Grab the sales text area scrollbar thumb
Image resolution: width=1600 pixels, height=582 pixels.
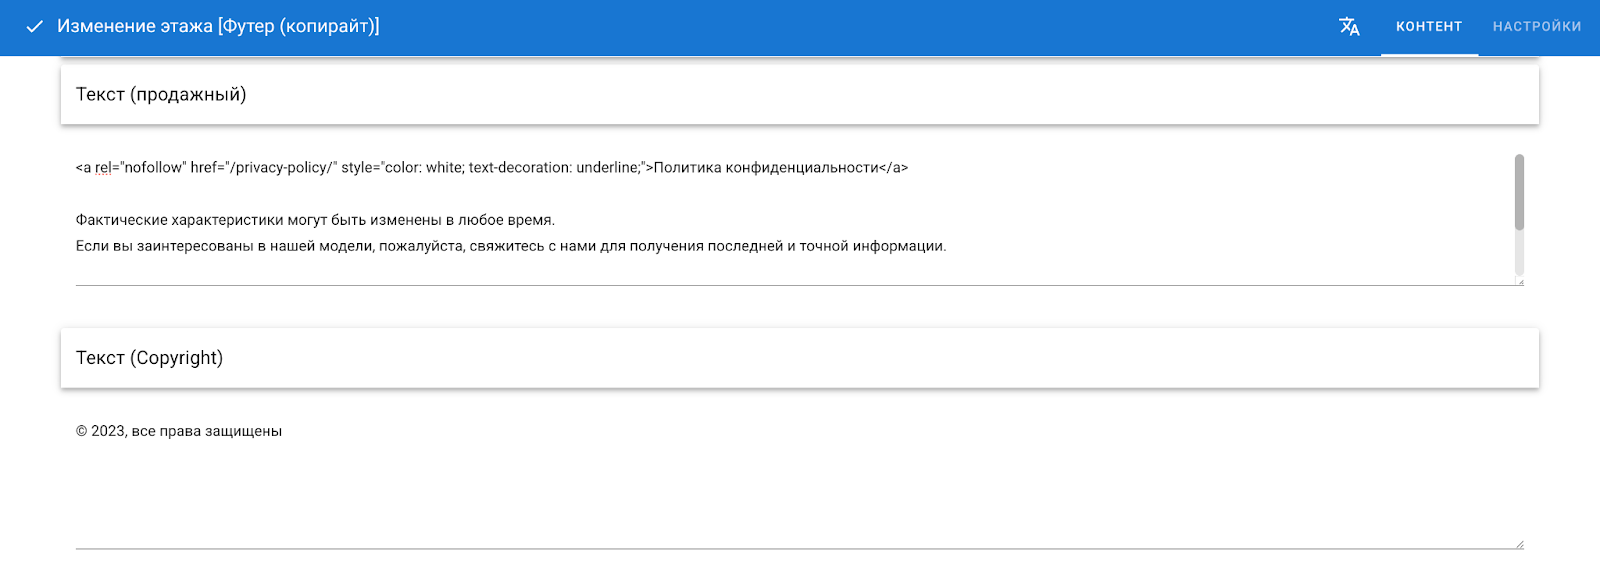point(1519,190)
